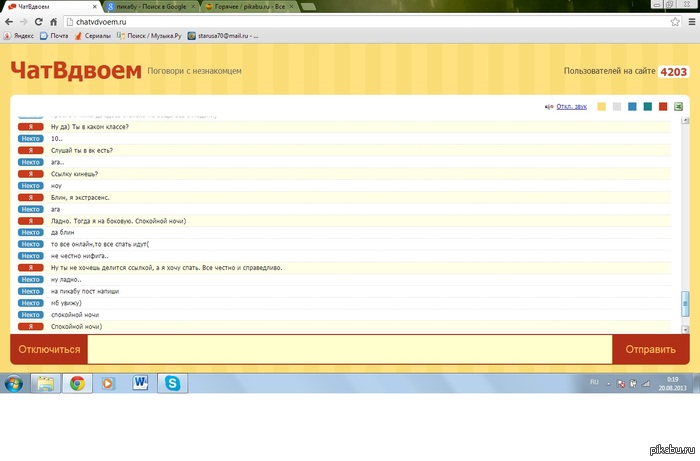Image resolution: width=700 pixels, height=461 pixels.
Task: Open the Яндекс bookmark
Action: coord(19,36)
